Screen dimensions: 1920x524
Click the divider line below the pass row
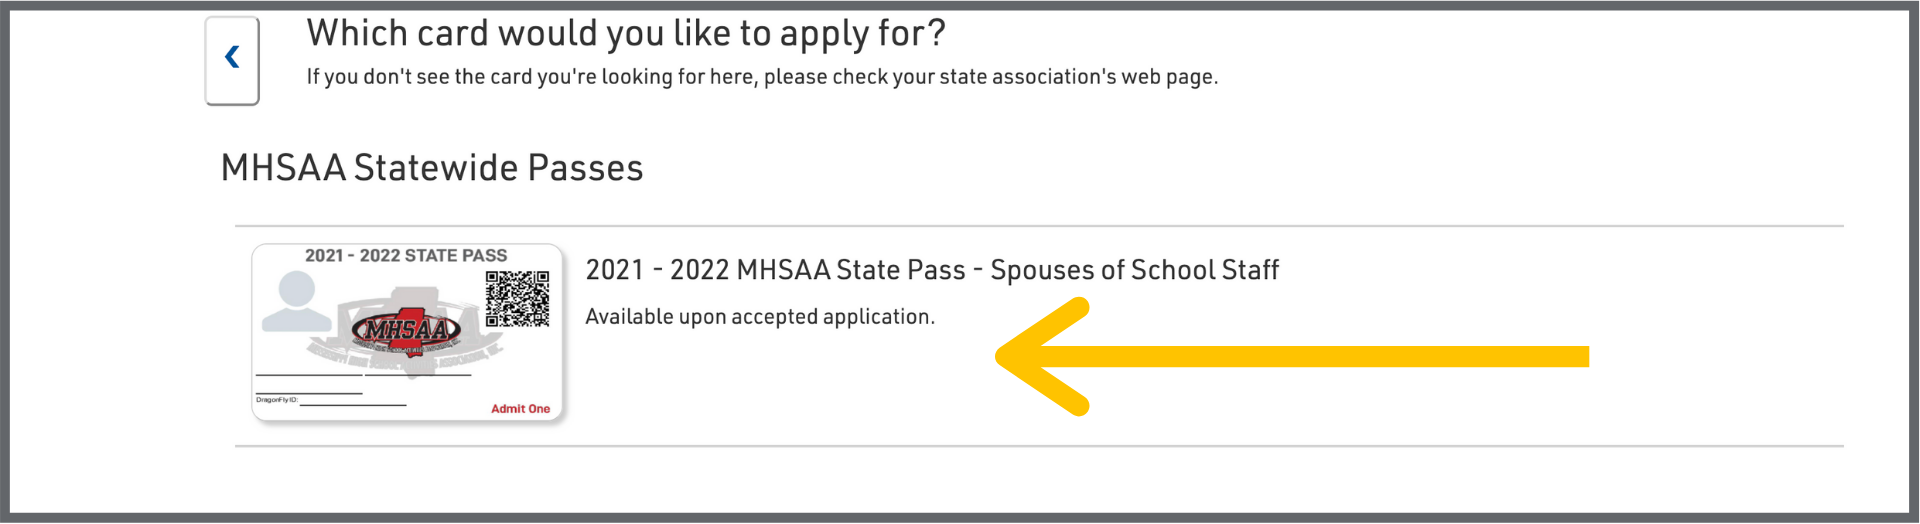click(1039, 446)
